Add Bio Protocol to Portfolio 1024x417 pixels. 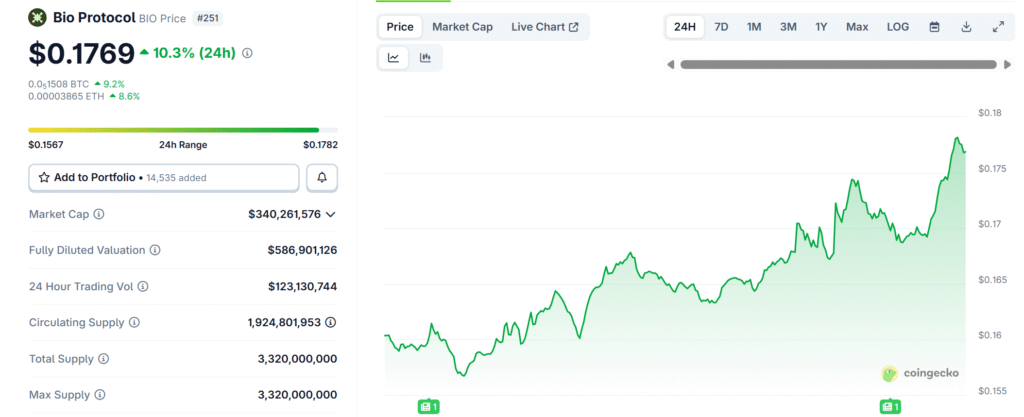coord(164,177)
